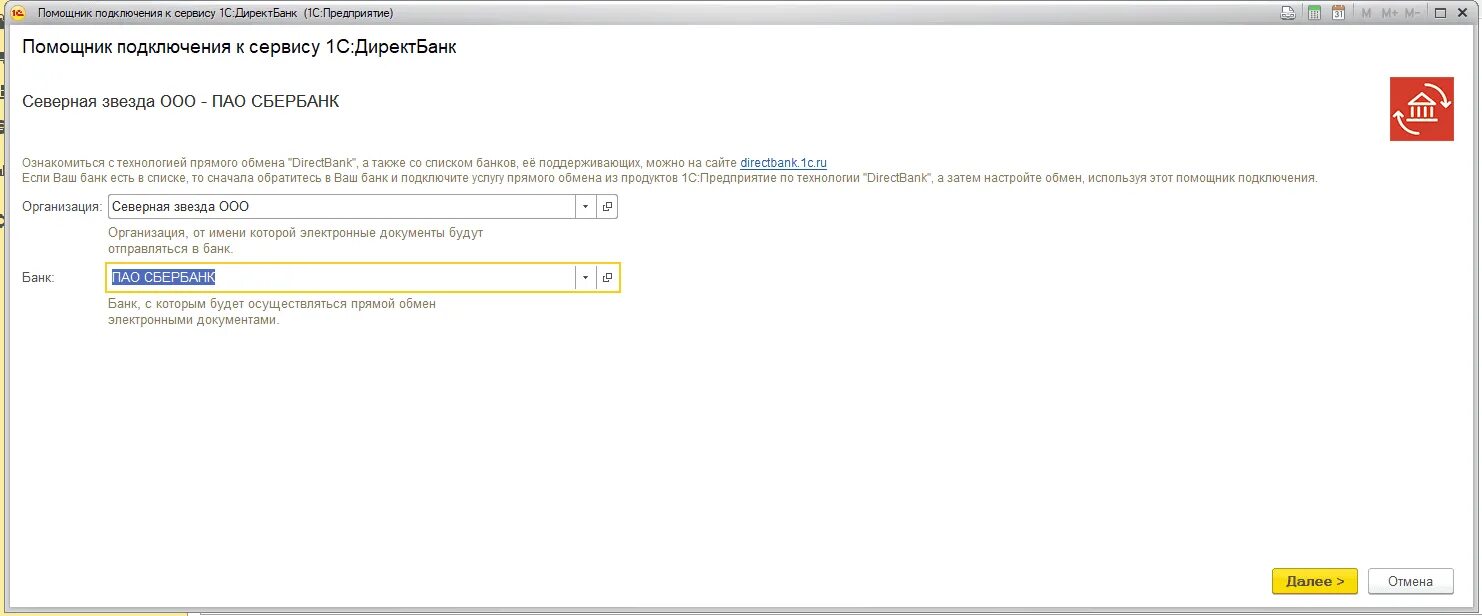Expand the Банк dropdown list
Screen dimensions: 1482x616
coord(585,278)
